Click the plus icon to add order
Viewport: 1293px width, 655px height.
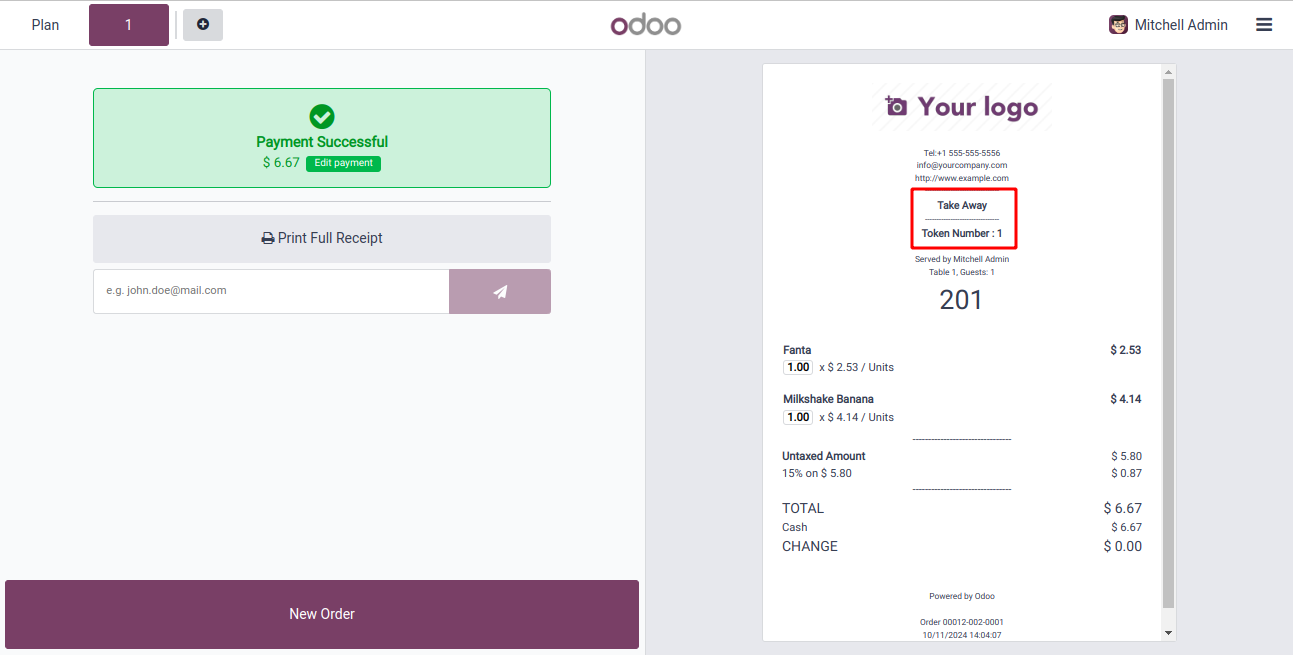[x=203, y=25]
